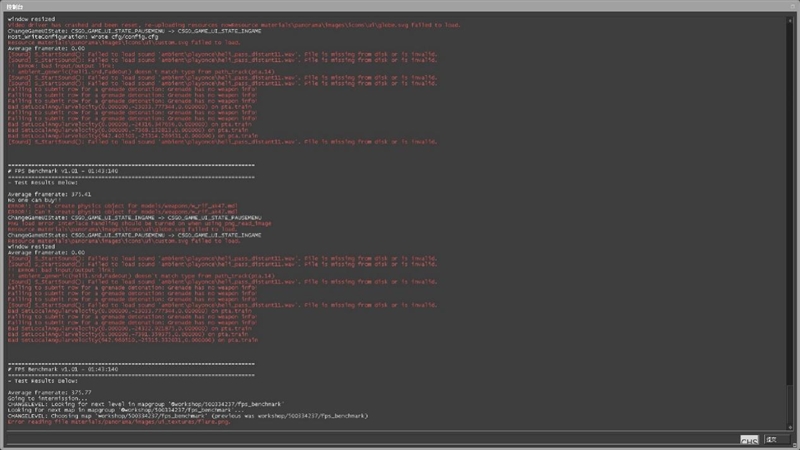
Task: Click the console scrollbar up arrow
Action: tap(790, 21)
